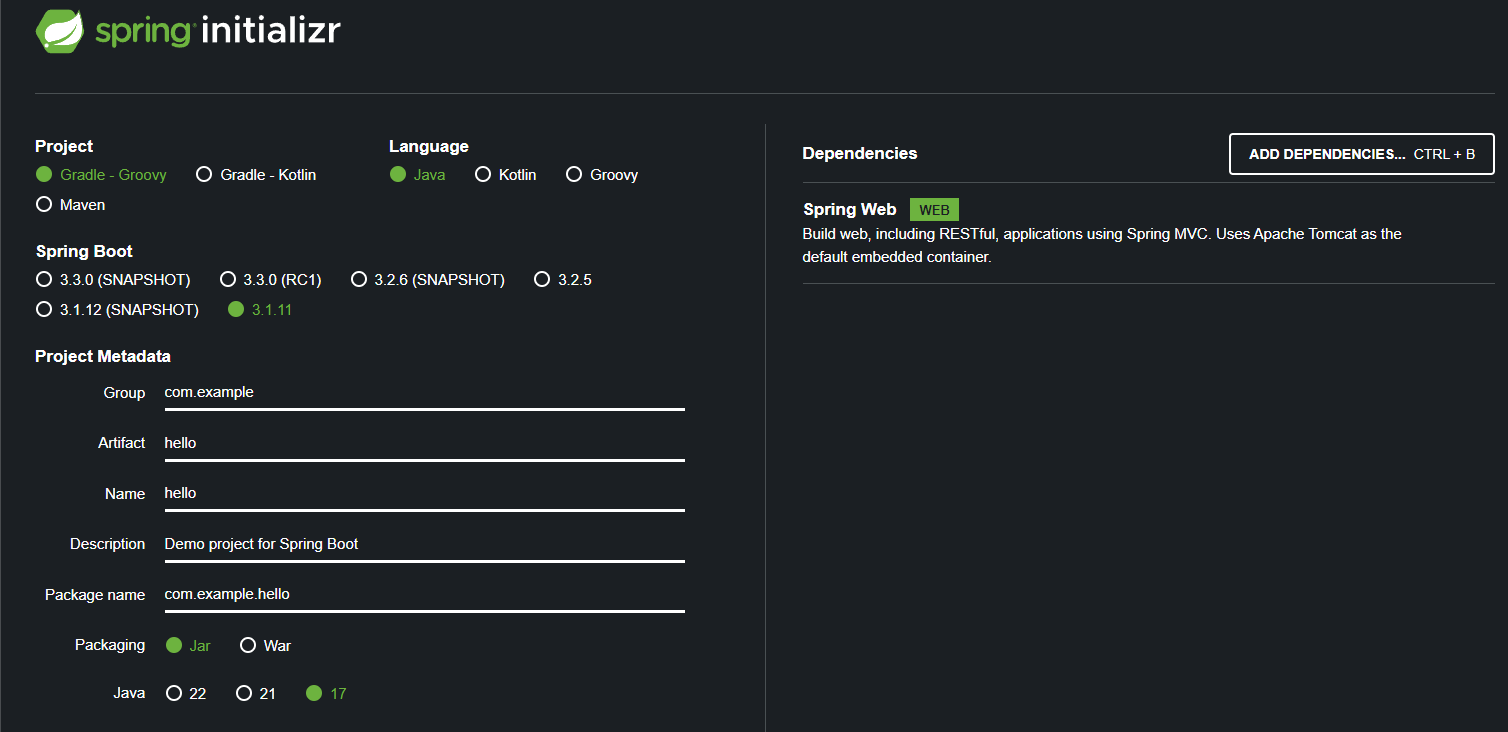Open the ADD DEPENDENCIES dialog
The width and height of the screenshot is (1508, 732).
pos(1361,153)
